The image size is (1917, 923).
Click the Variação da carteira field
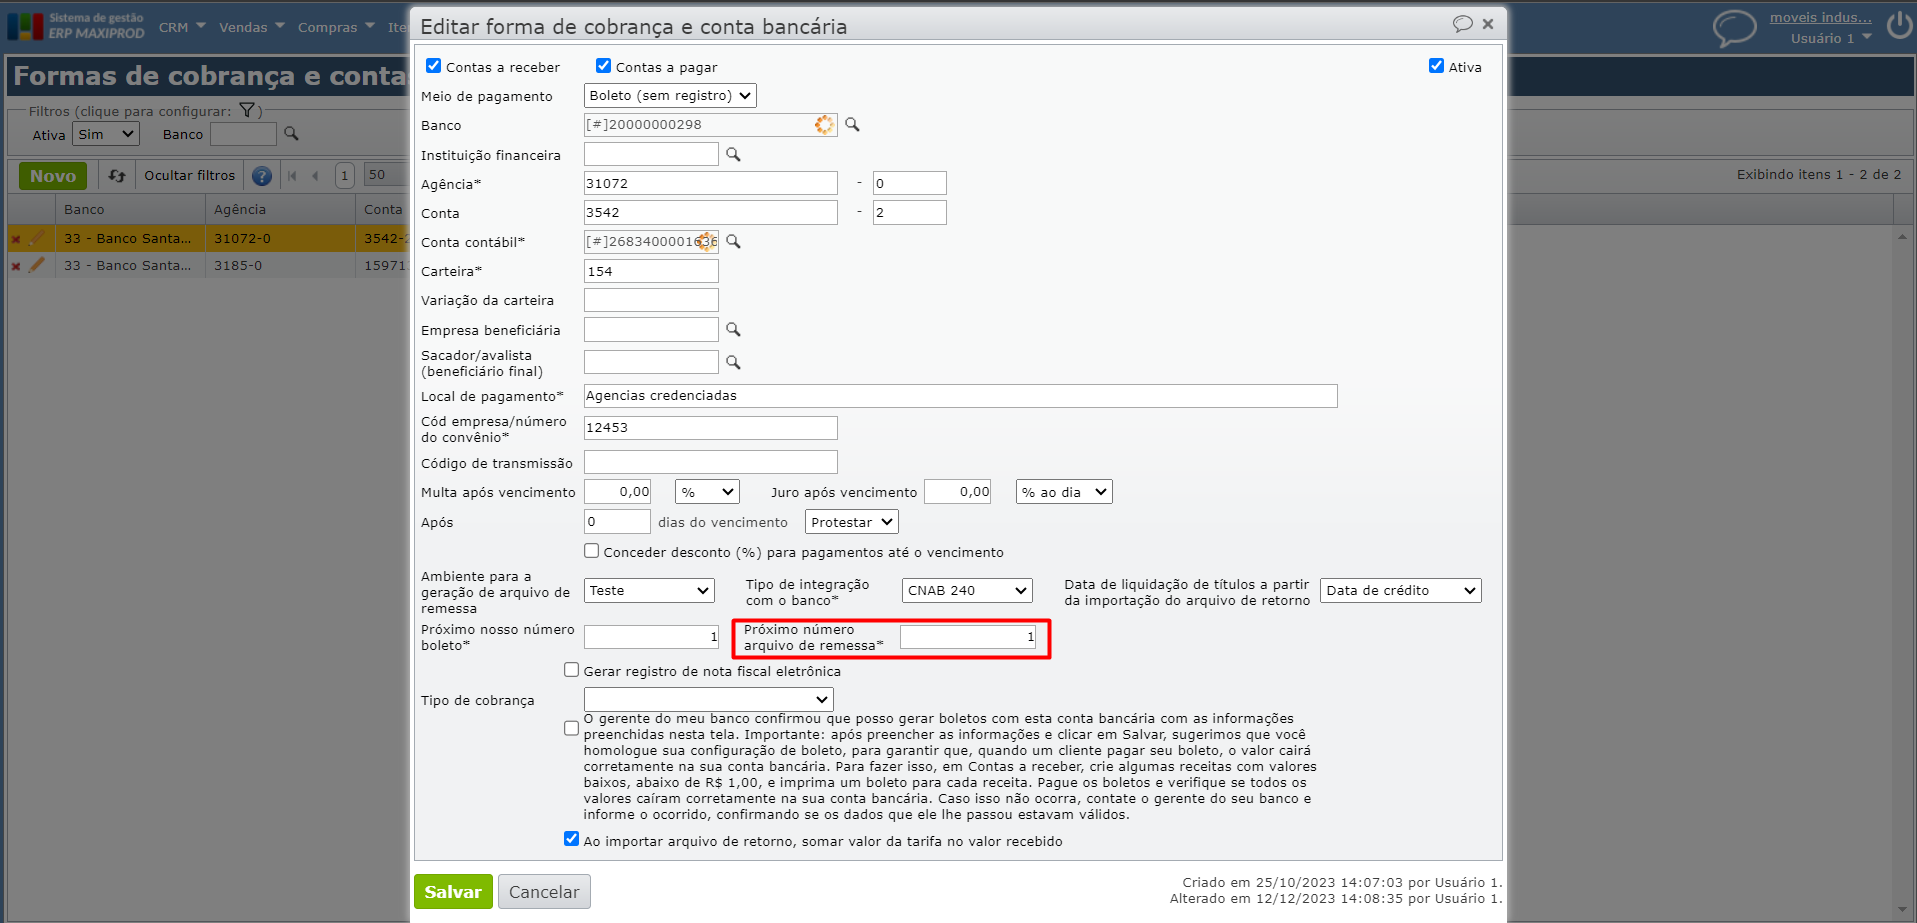[x=651, y=301]
